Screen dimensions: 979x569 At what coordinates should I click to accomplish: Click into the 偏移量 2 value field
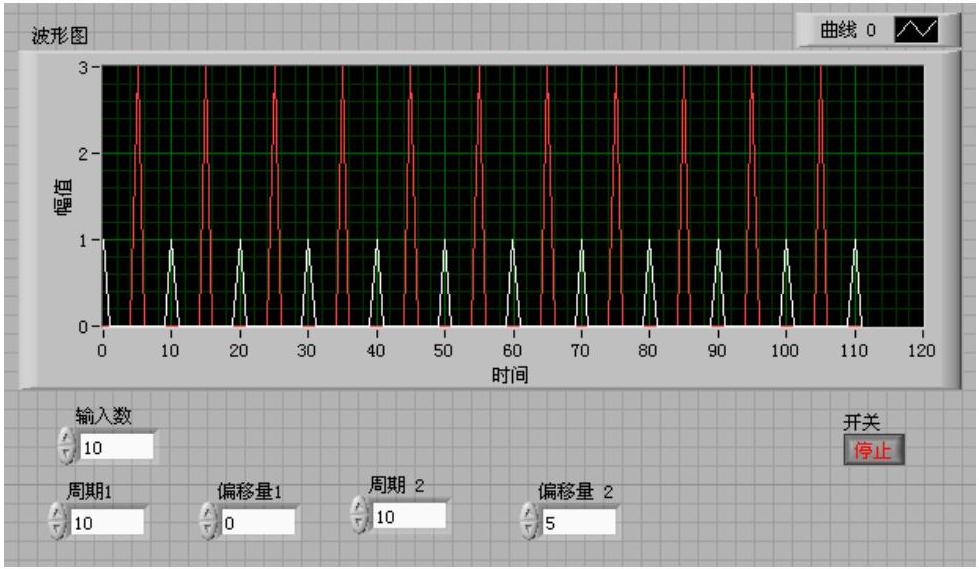tap(579, 522)
